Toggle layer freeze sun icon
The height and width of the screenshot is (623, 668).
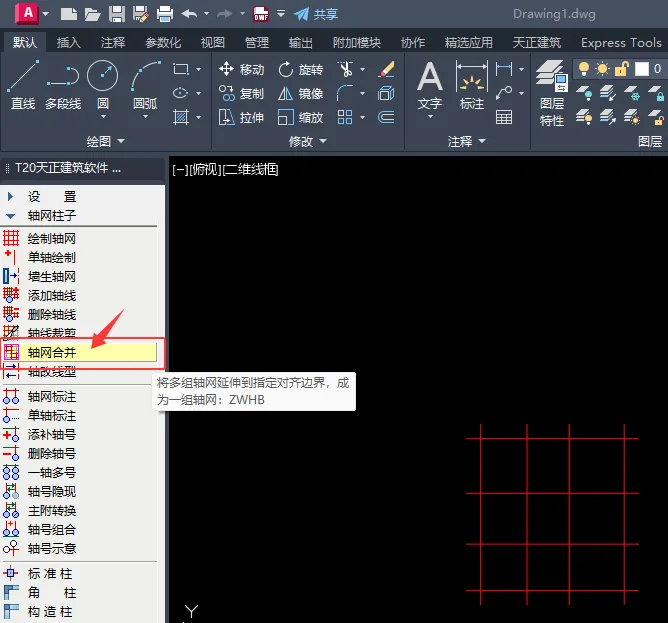pos(602,69)
